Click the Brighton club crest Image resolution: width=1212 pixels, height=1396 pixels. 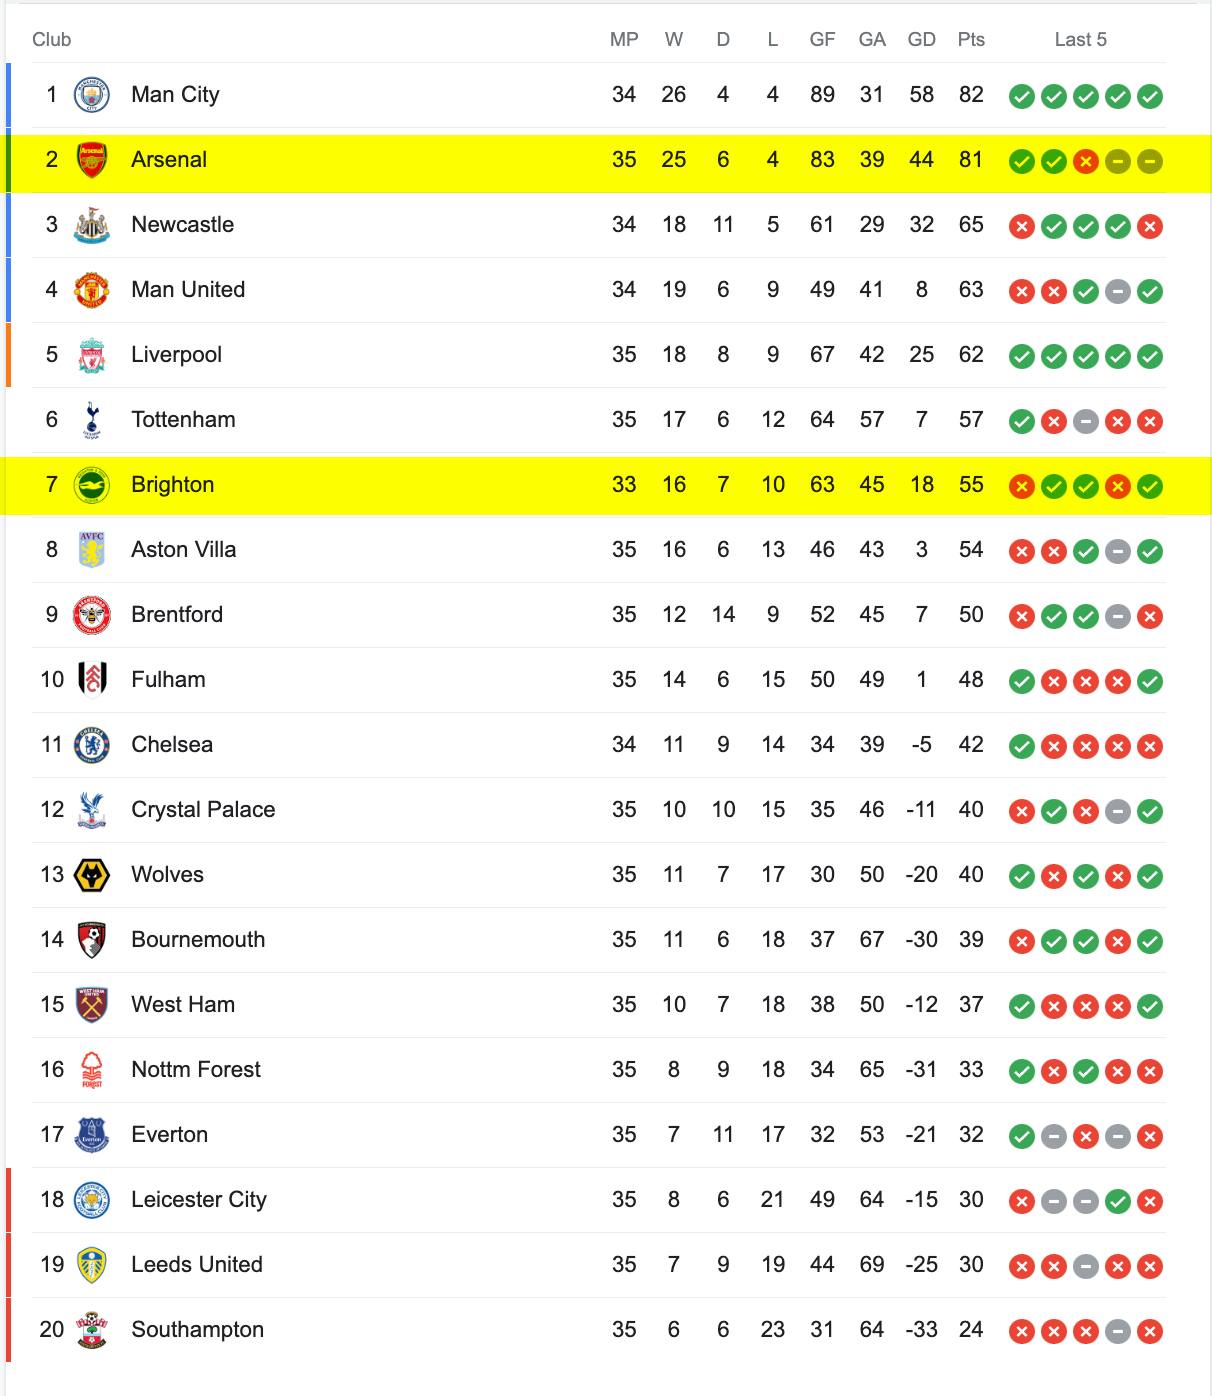(x=92, y=485)
